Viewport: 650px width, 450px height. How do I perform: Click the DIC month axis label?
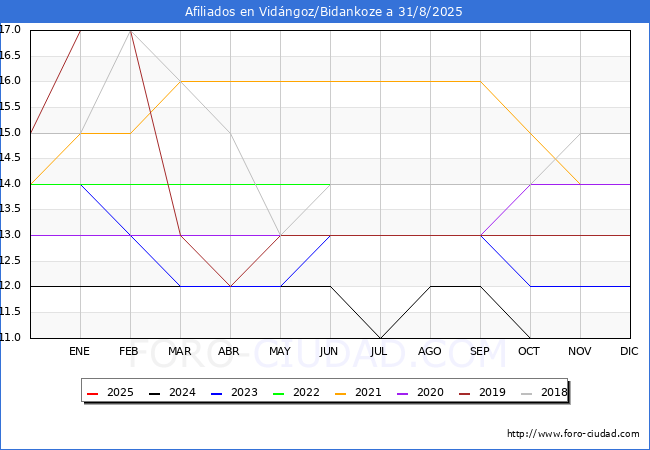click(x=629, y=351)
